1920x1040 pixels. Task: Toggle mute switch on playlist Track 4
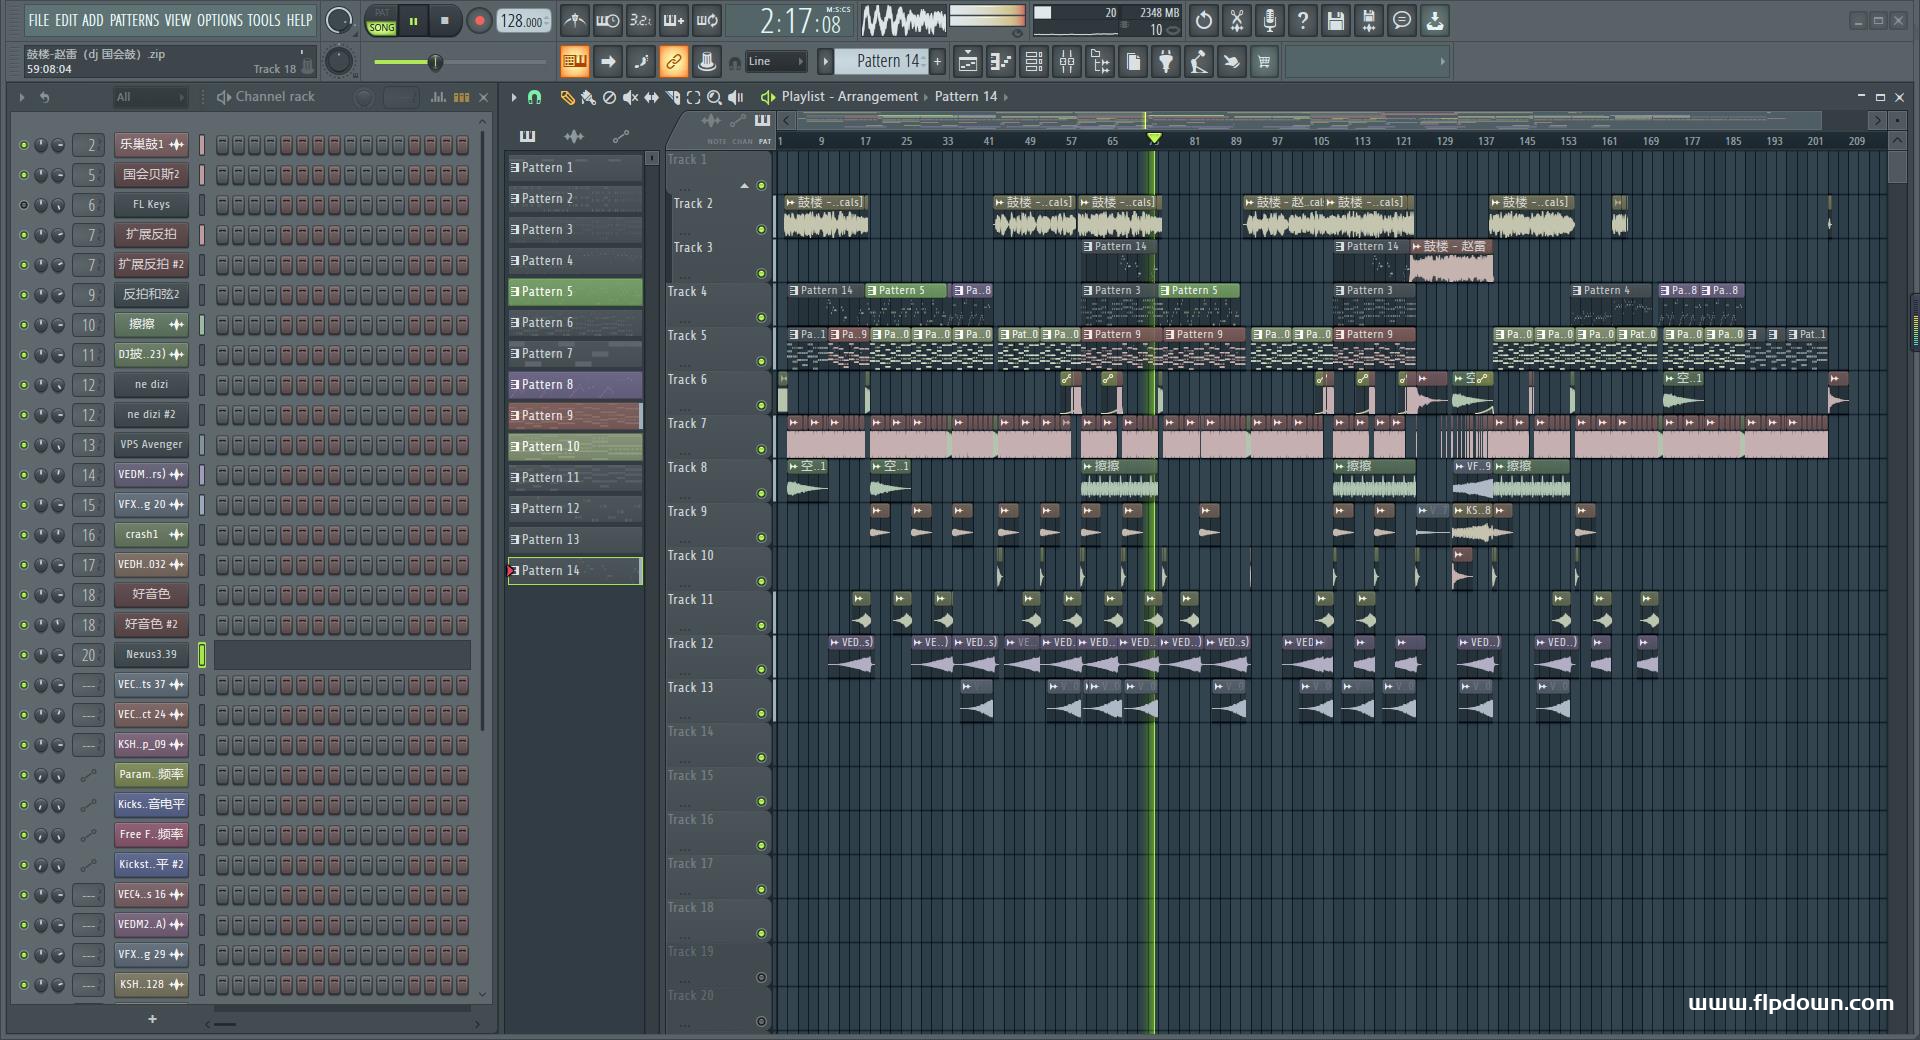761,318
